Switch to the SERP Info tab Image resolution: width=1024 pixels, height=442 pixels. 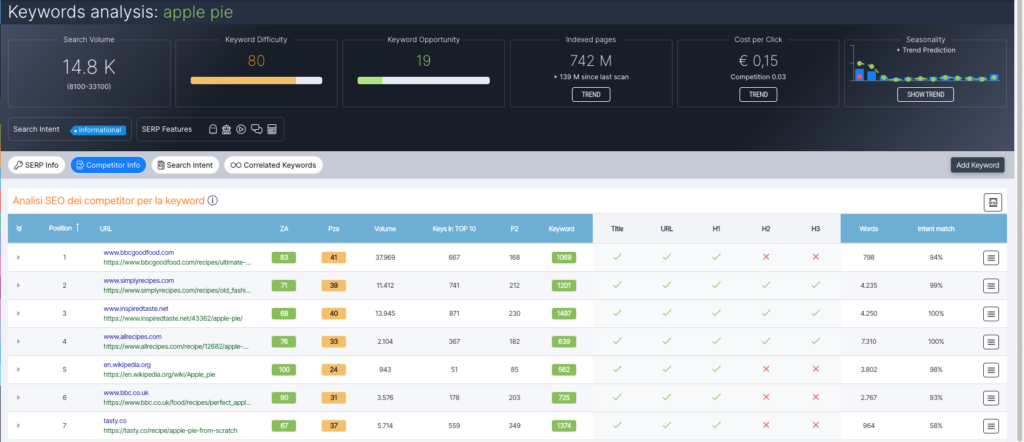(37, 165)
